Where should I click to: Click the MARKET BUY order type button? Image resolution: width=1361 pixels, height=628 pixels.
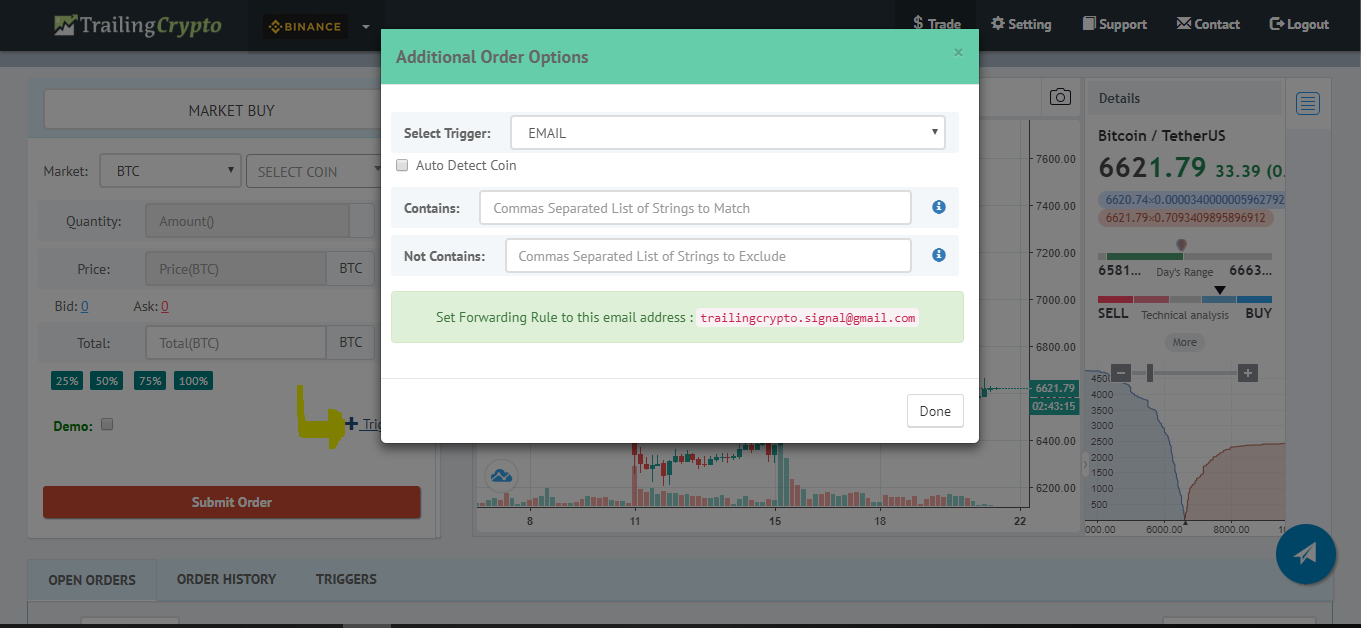click(231, 110)
